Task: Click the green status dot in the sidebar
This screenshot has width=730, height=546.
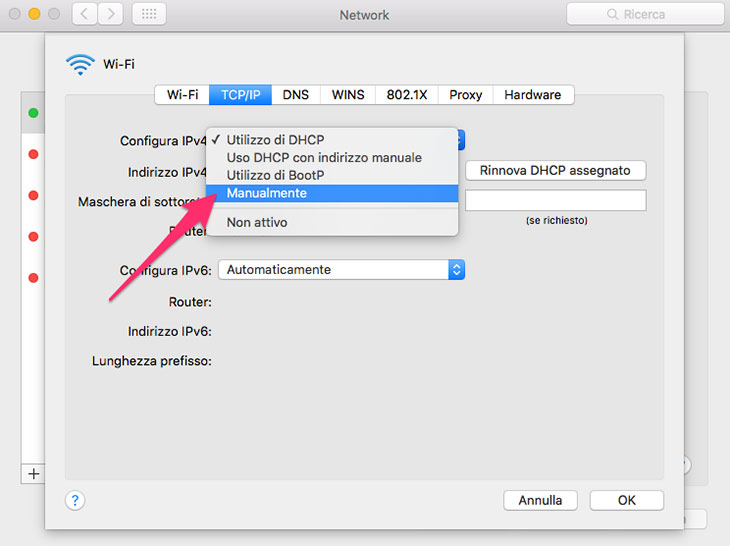Action: click(x=33, y=113)
